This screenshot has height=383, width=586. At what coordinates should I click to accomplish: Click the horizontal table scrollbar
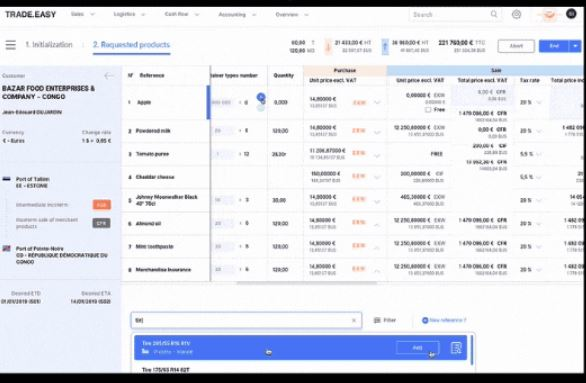coord(306,283)
